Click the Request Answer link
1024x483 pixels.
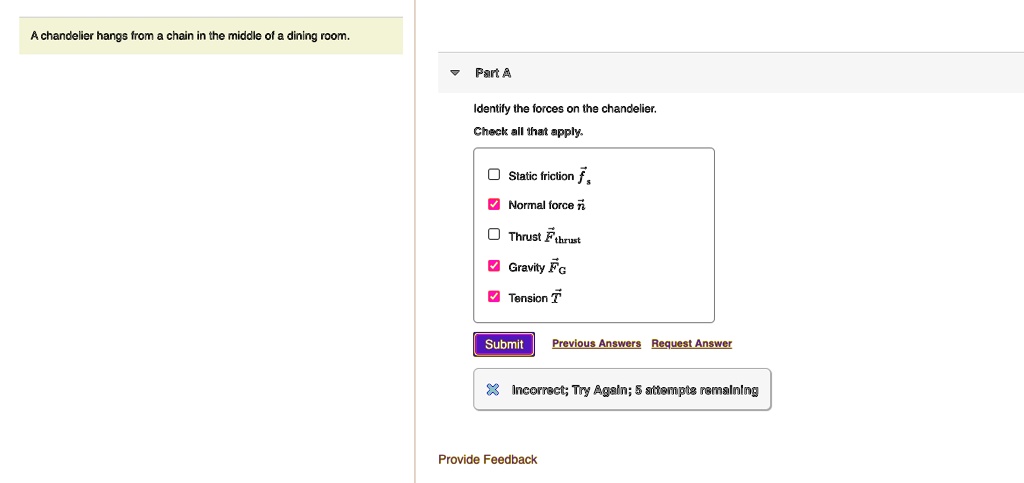coord(692,343)
